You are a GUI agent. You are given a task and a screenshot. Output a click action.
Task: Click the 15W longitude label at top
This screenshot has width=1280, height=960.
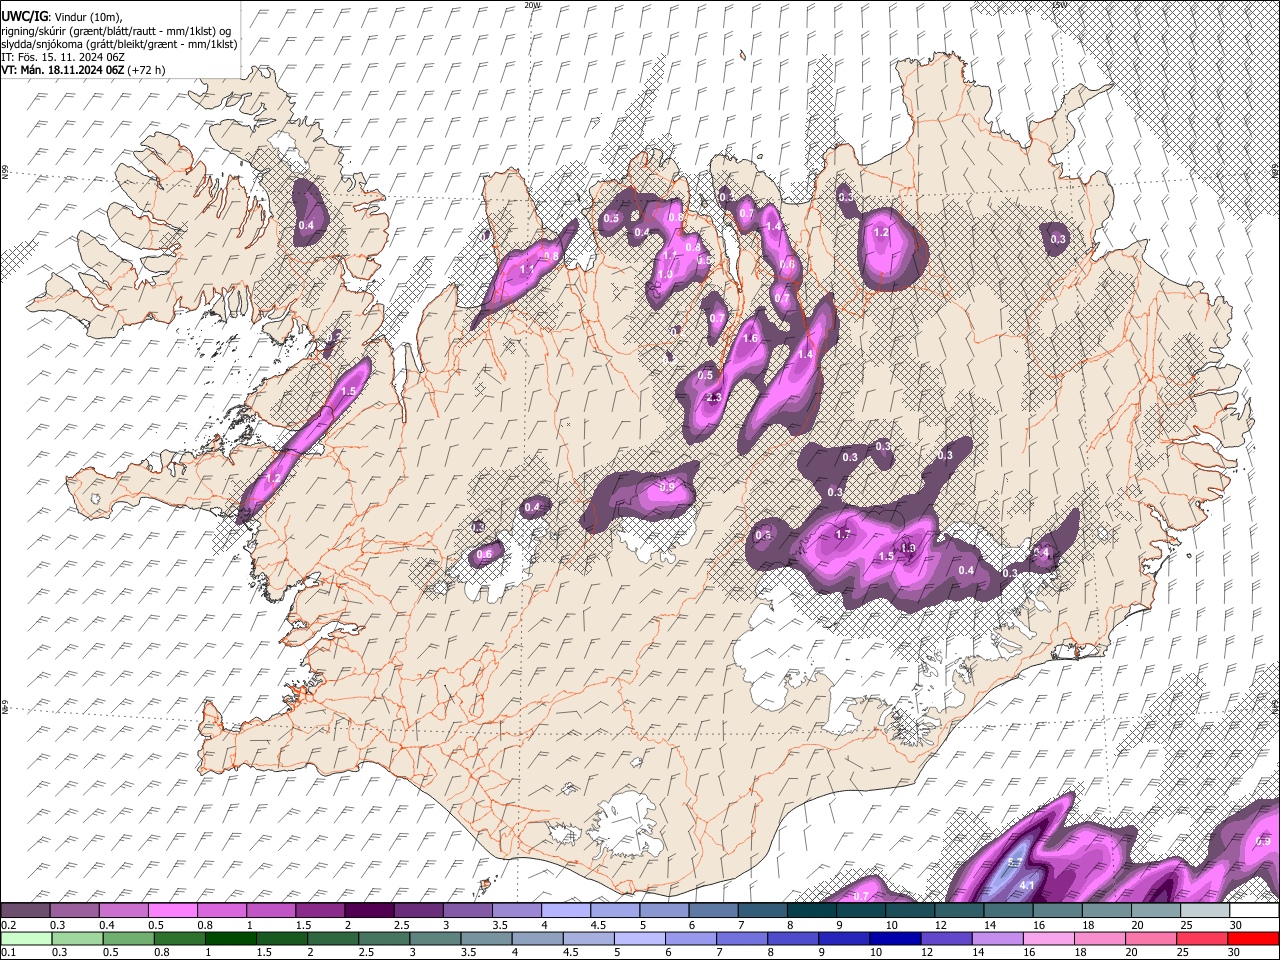1060,5
